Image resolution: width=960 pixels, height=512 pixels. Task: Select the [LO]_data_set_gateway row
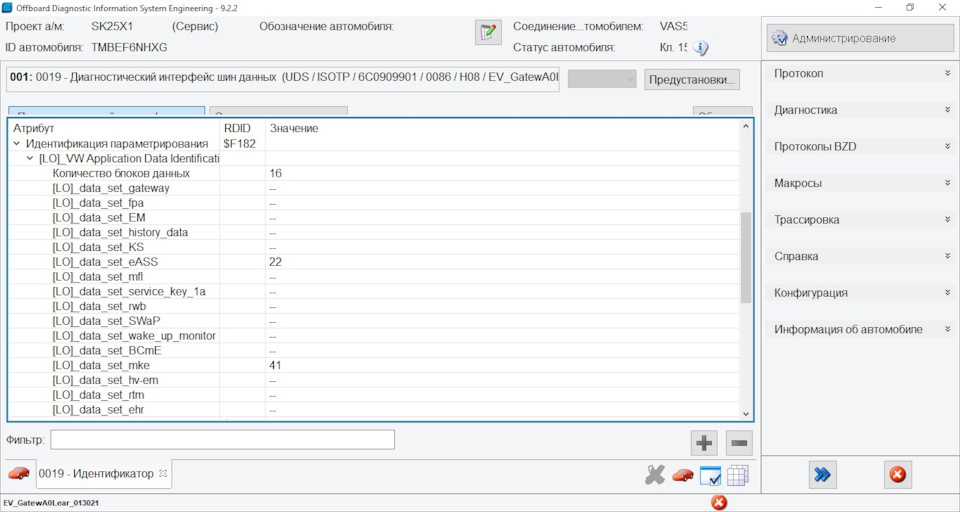tap(373, 188)
